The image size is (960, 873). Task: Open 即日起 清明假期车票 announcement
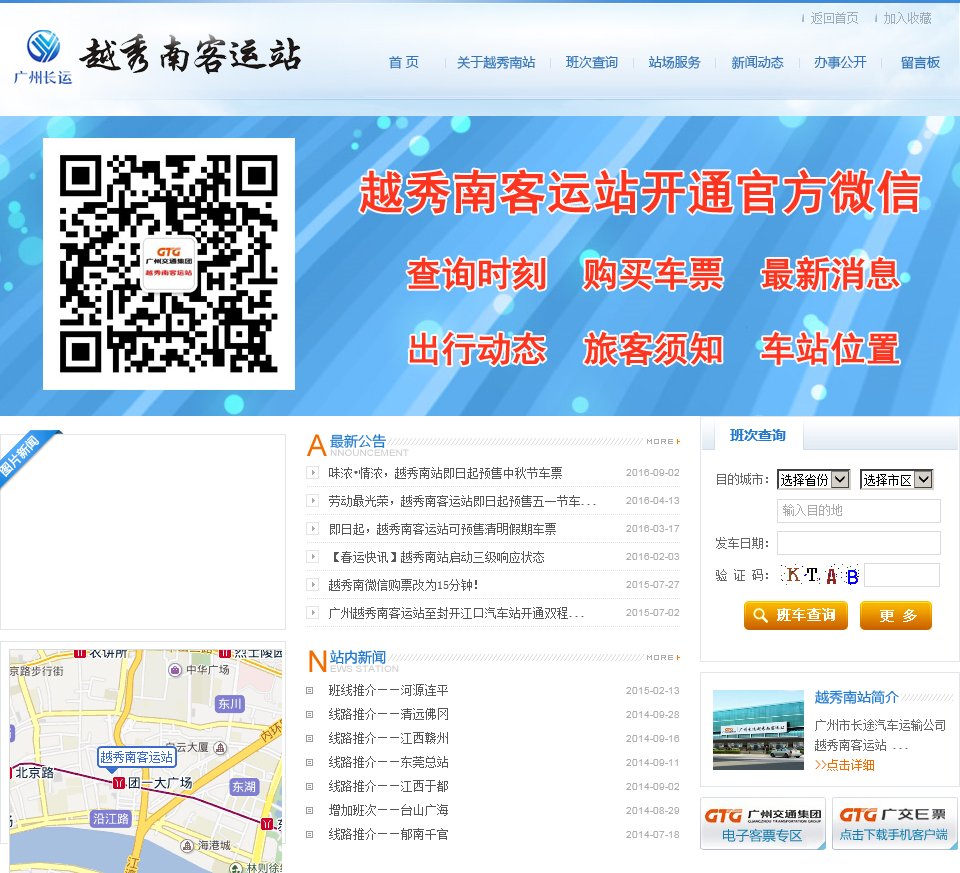[442, 529]
